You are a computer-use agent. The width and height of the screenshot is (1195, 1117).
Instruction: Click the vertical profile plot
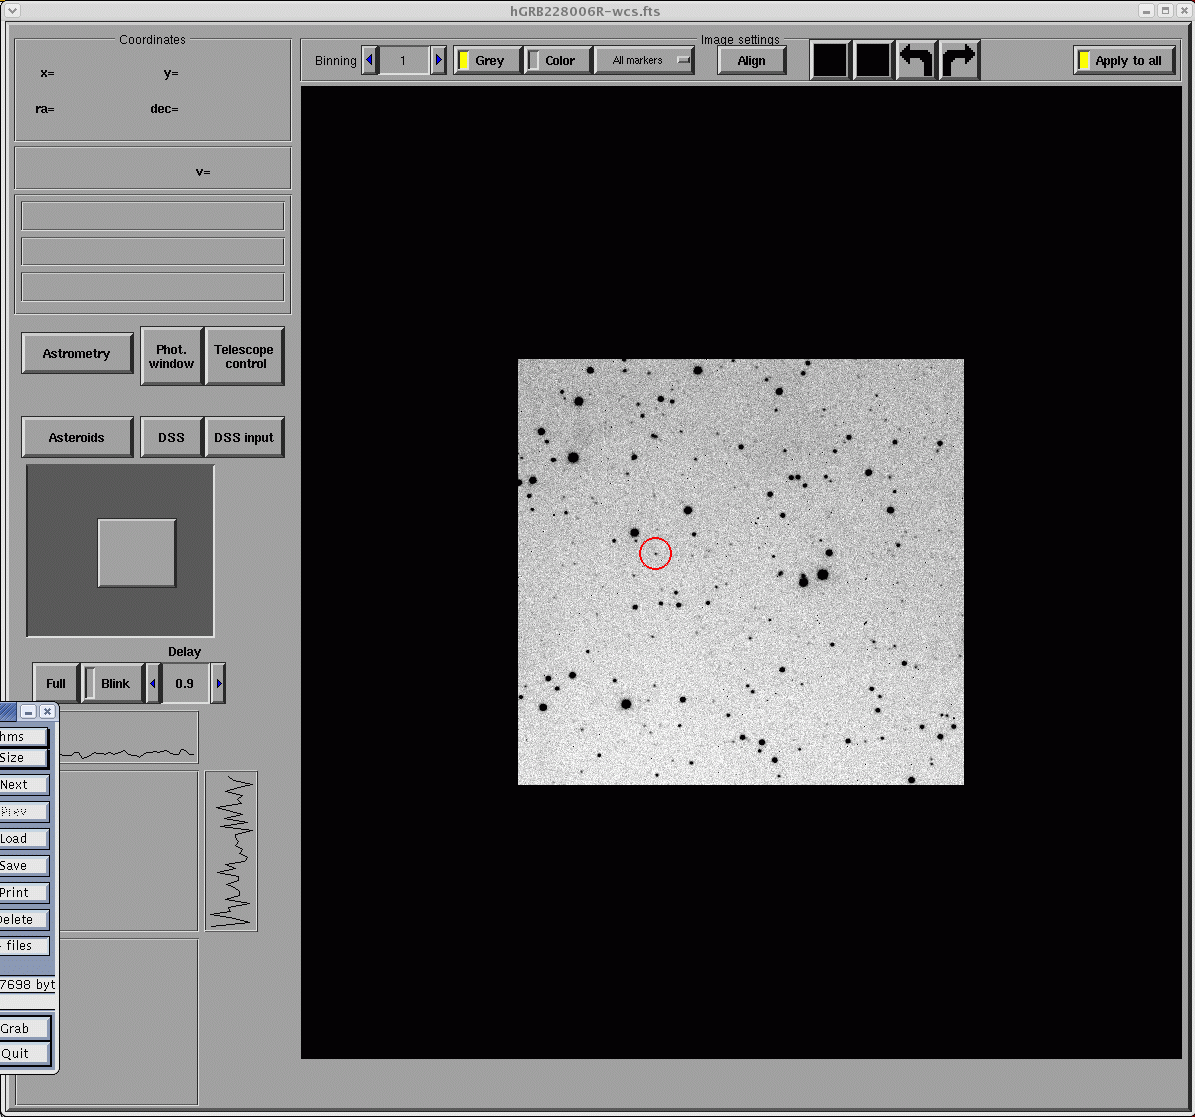232,851
